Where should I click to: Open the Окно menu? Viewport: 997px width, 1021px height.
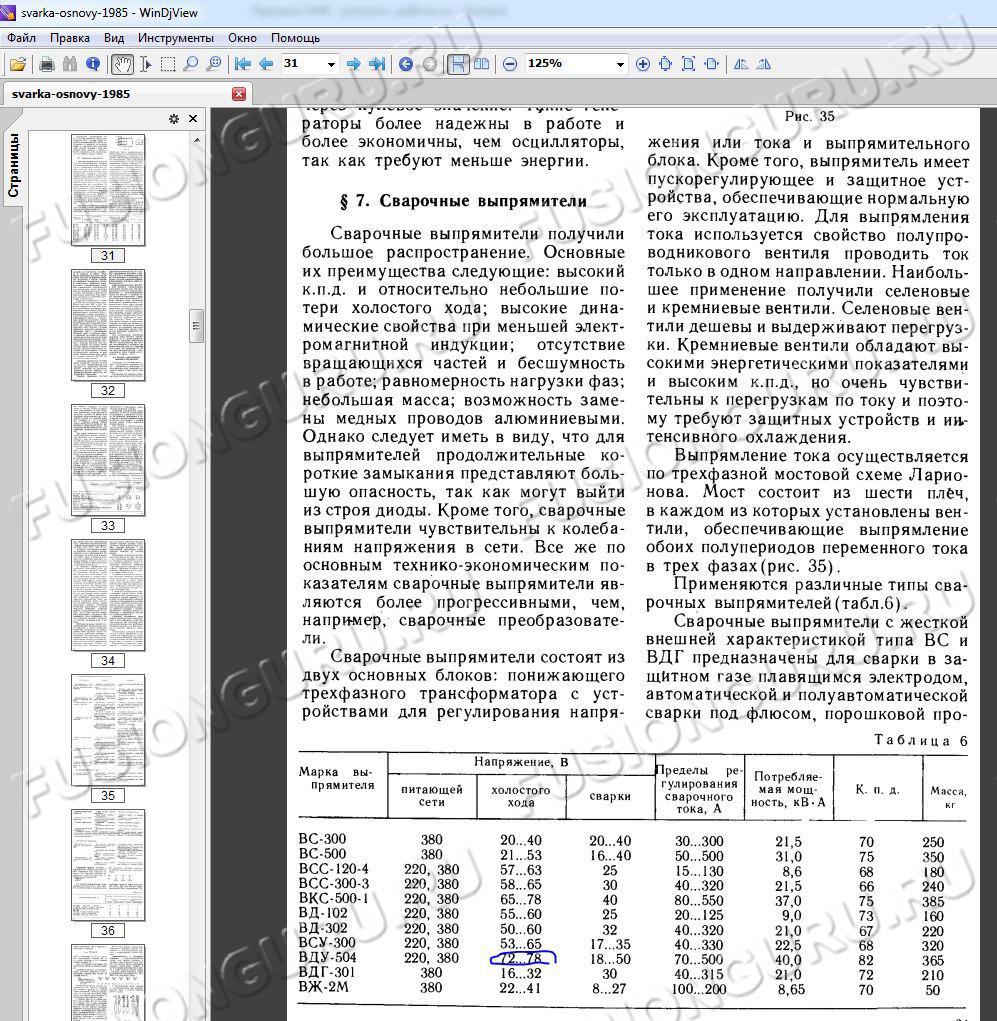(x=242, y=38)
